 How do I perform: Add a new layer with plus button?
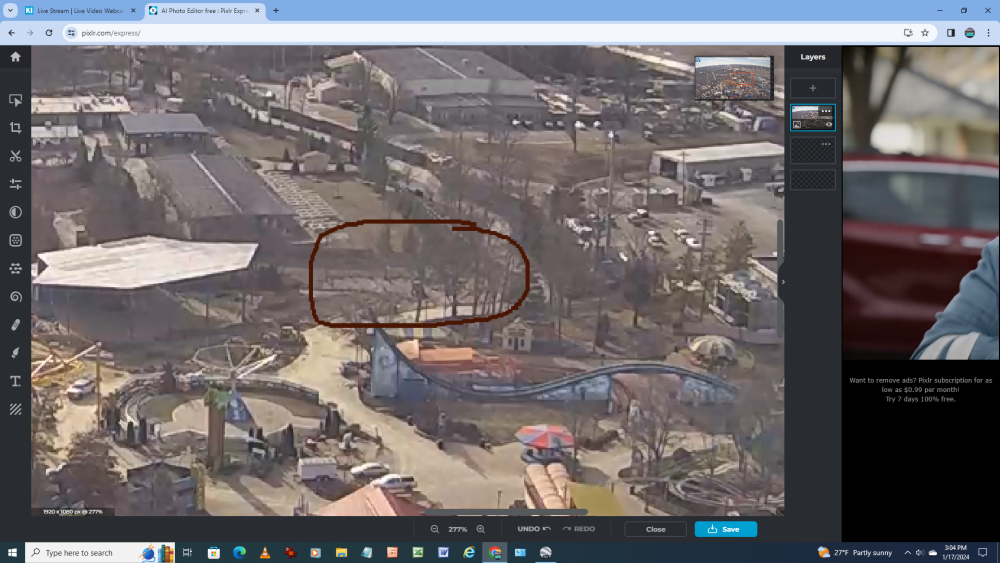coord(812,88)
